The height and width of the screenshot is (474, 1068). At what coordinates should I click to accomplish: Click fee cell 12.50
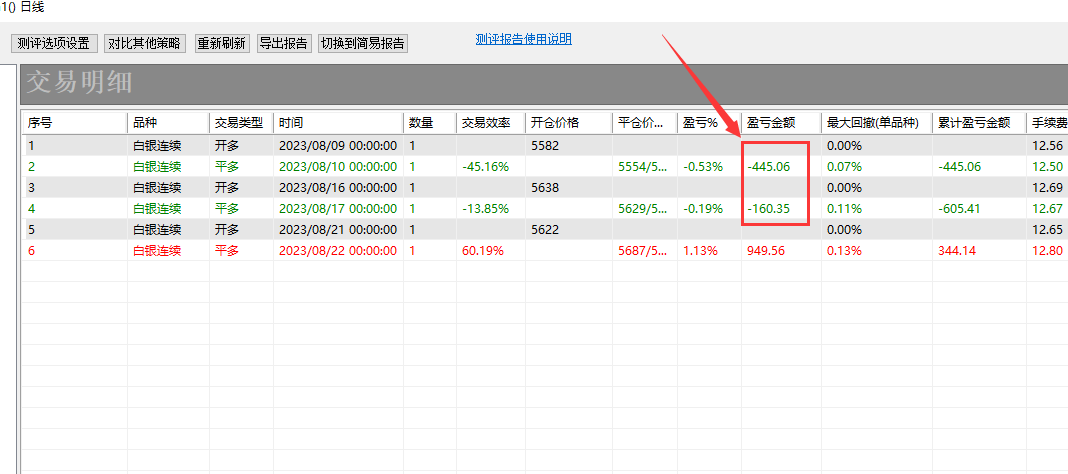(x=1047, y=167)
